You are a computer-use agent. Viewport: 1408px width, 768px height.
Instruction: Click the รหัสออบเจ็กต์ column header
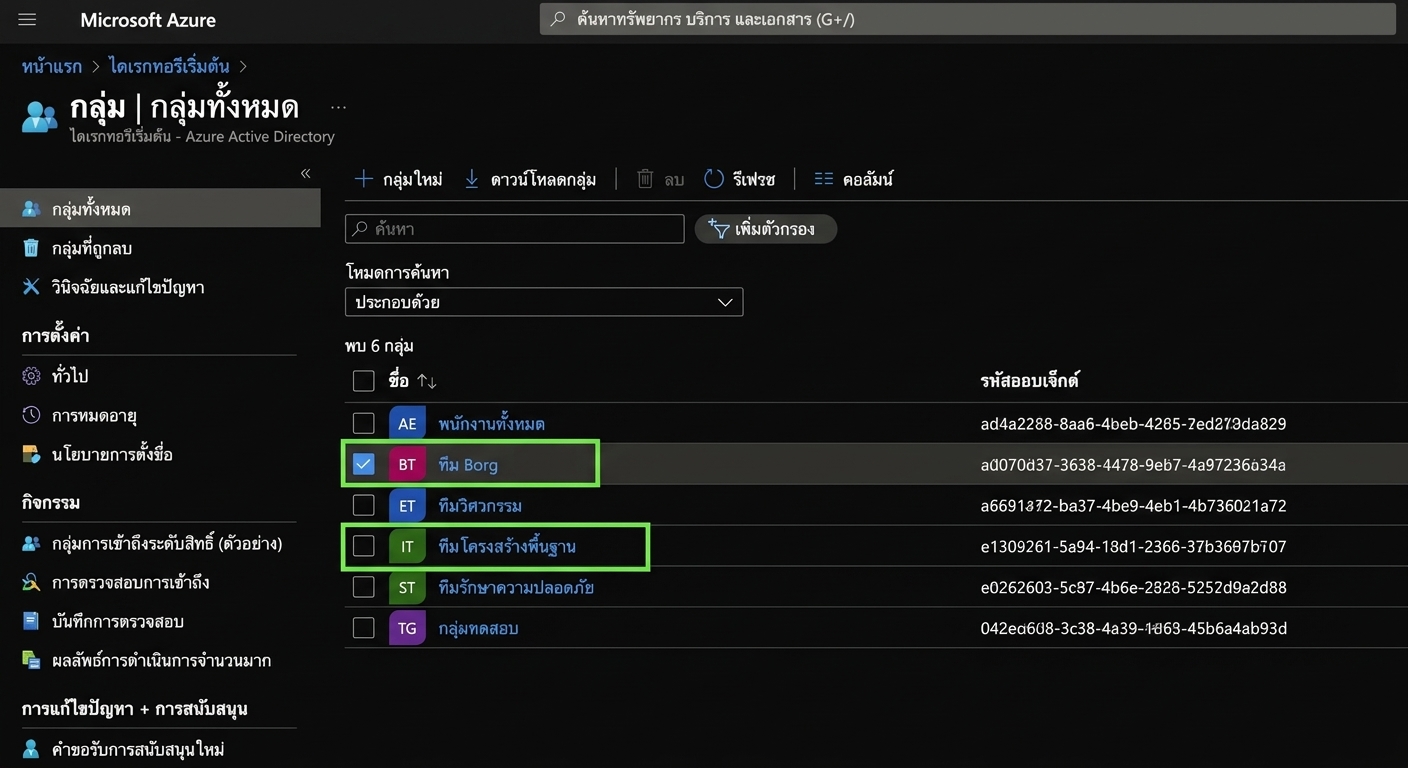coord(1029,381)
